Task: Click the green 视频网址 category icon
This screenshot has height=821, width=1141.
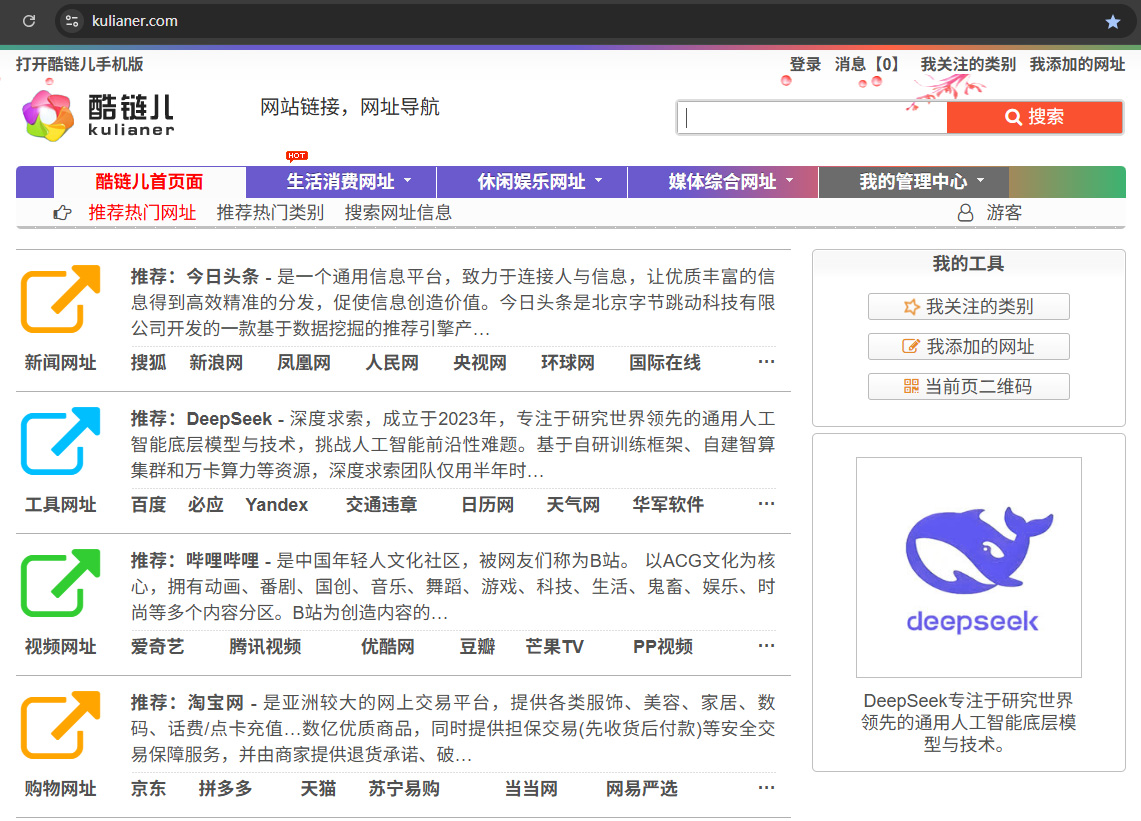Action: click(x=60, y=582)
